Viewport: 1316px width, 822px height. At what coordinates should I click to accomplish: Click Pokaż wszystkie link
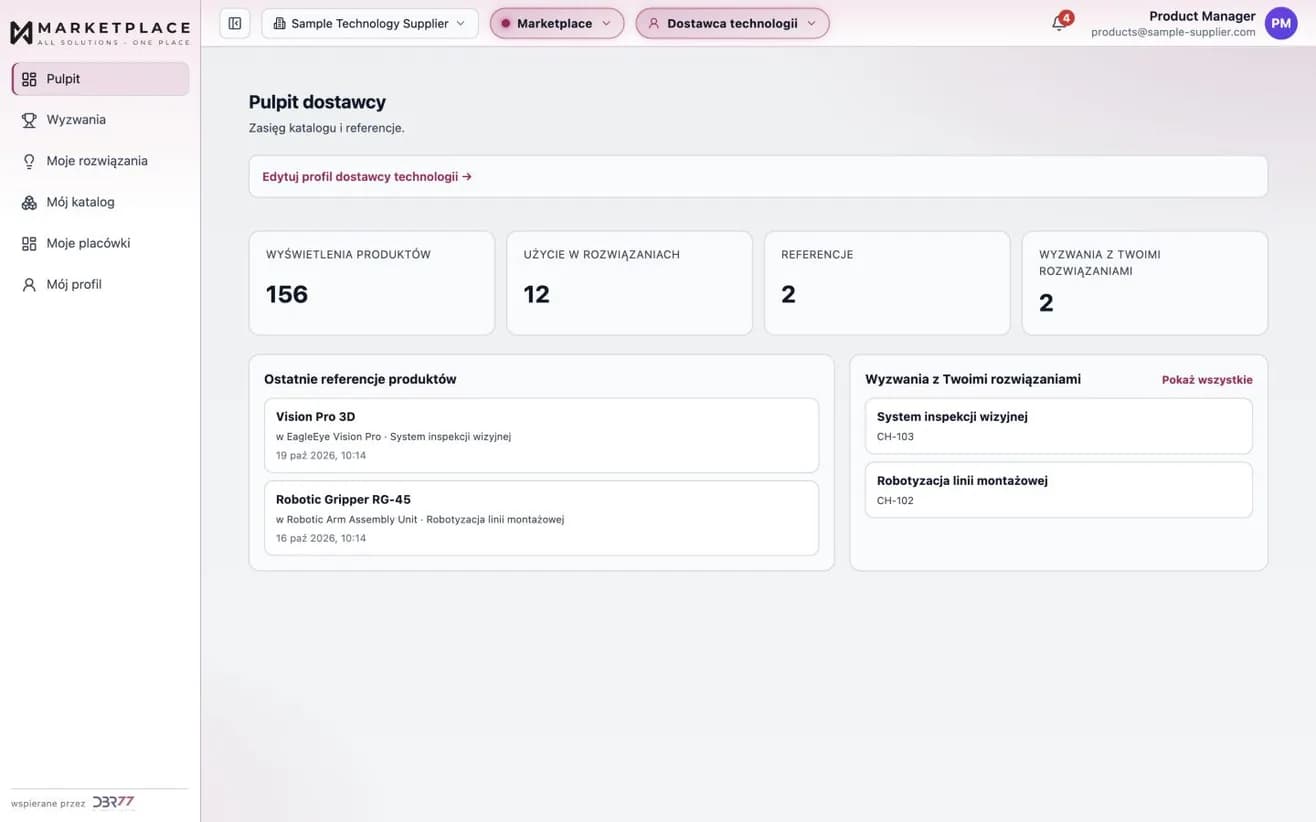[1207, 380]
